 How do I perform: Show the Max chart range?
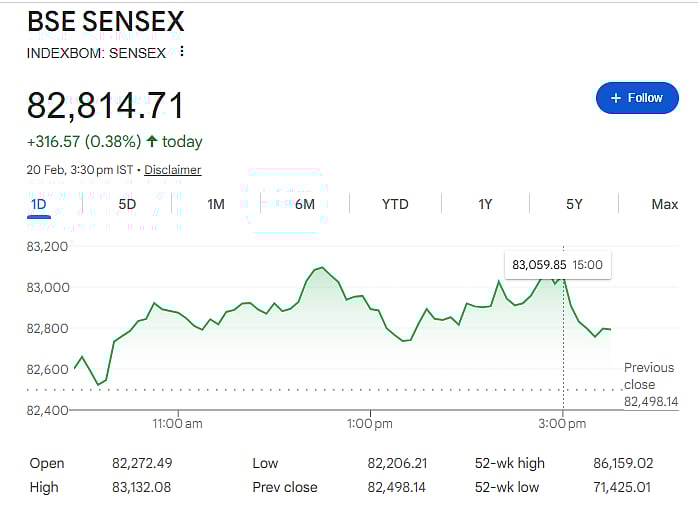[665, 204]
